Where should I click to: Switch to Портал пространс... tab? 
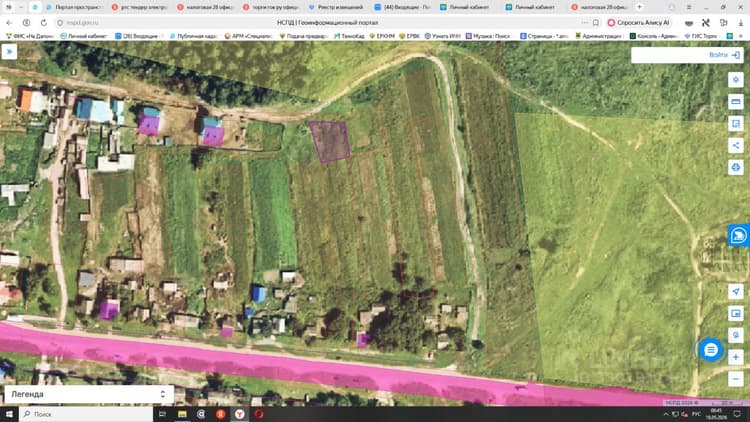tap(74, 7)
